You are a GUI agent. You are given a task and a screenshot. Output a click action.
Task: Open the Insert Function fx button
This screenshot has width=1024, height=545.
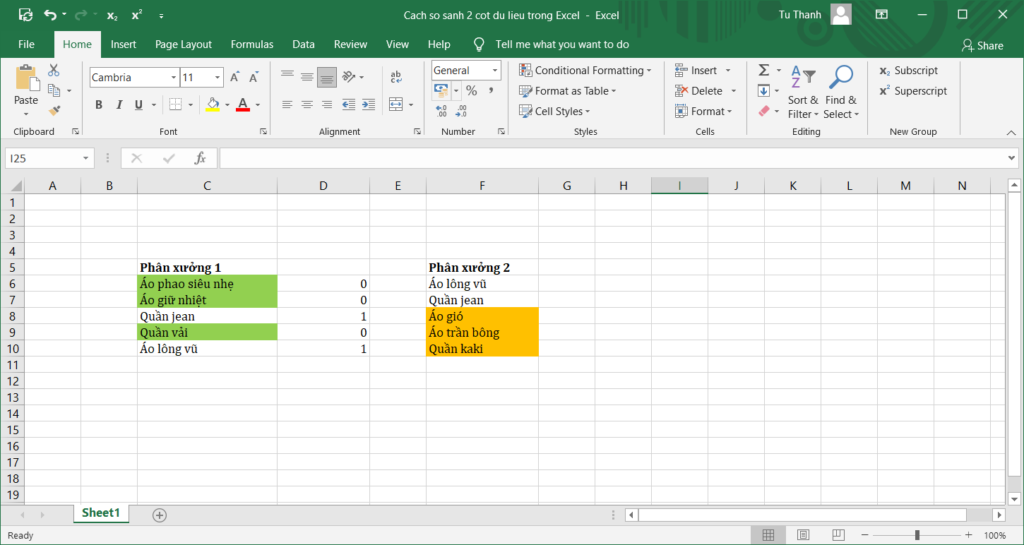(x=200, y=158)
